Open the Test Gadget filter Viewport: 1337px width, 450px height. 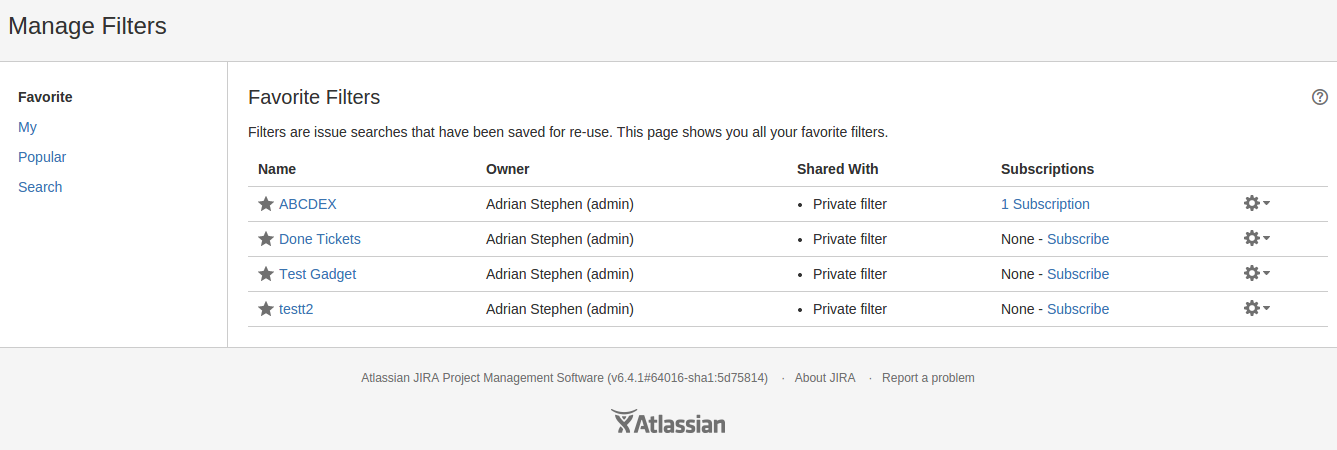317,274
